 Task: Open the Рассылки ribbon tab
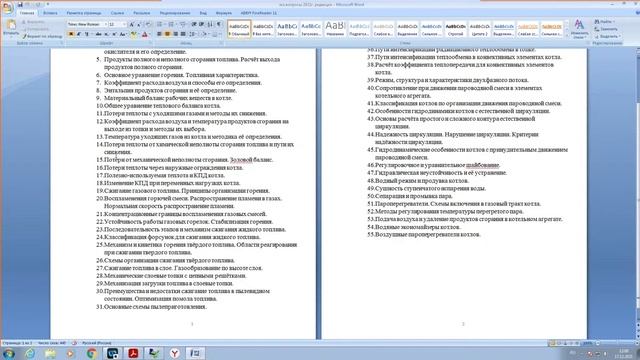click(142, 13)
